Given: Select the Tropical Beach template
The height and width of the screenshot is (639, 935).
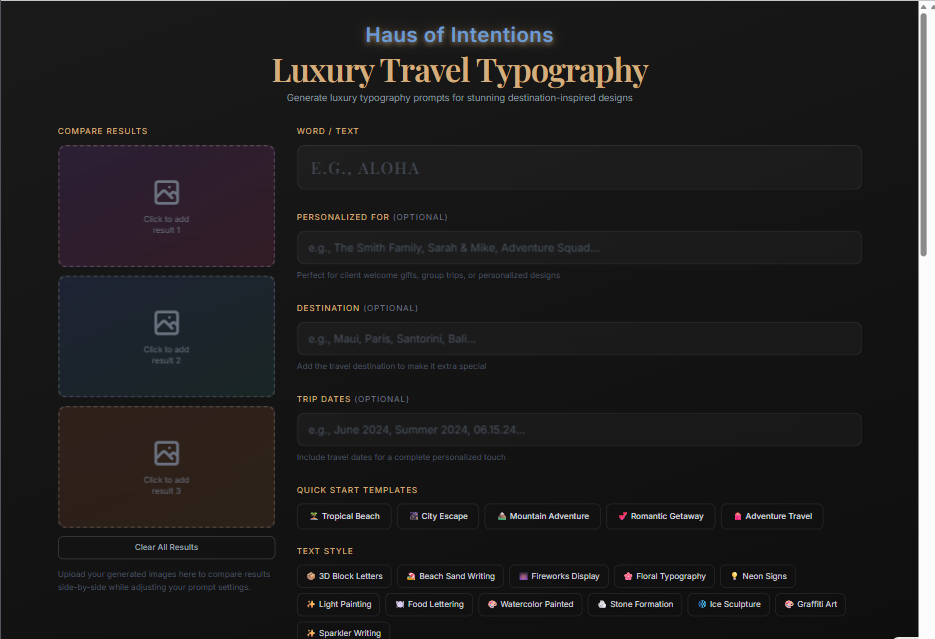Looking at the screenshot, I should (x=344, y=516).
